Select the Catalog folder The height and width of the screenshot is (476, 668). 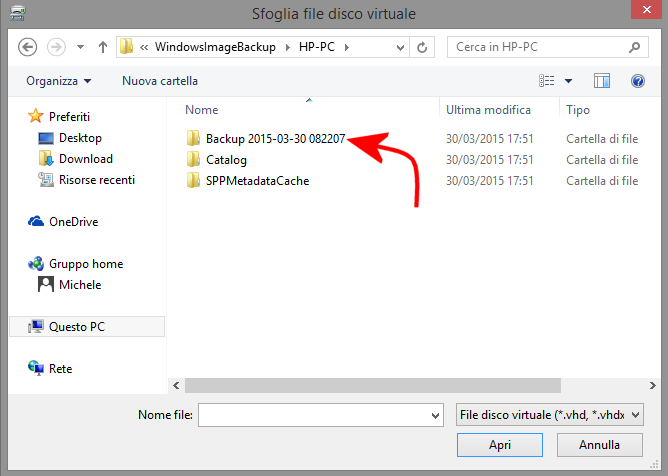226,160
